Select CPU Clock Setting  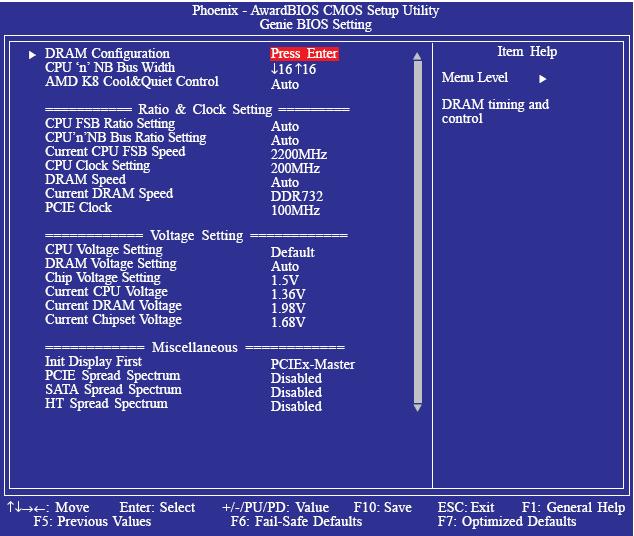pyautogui.click(x=97, y=166)
